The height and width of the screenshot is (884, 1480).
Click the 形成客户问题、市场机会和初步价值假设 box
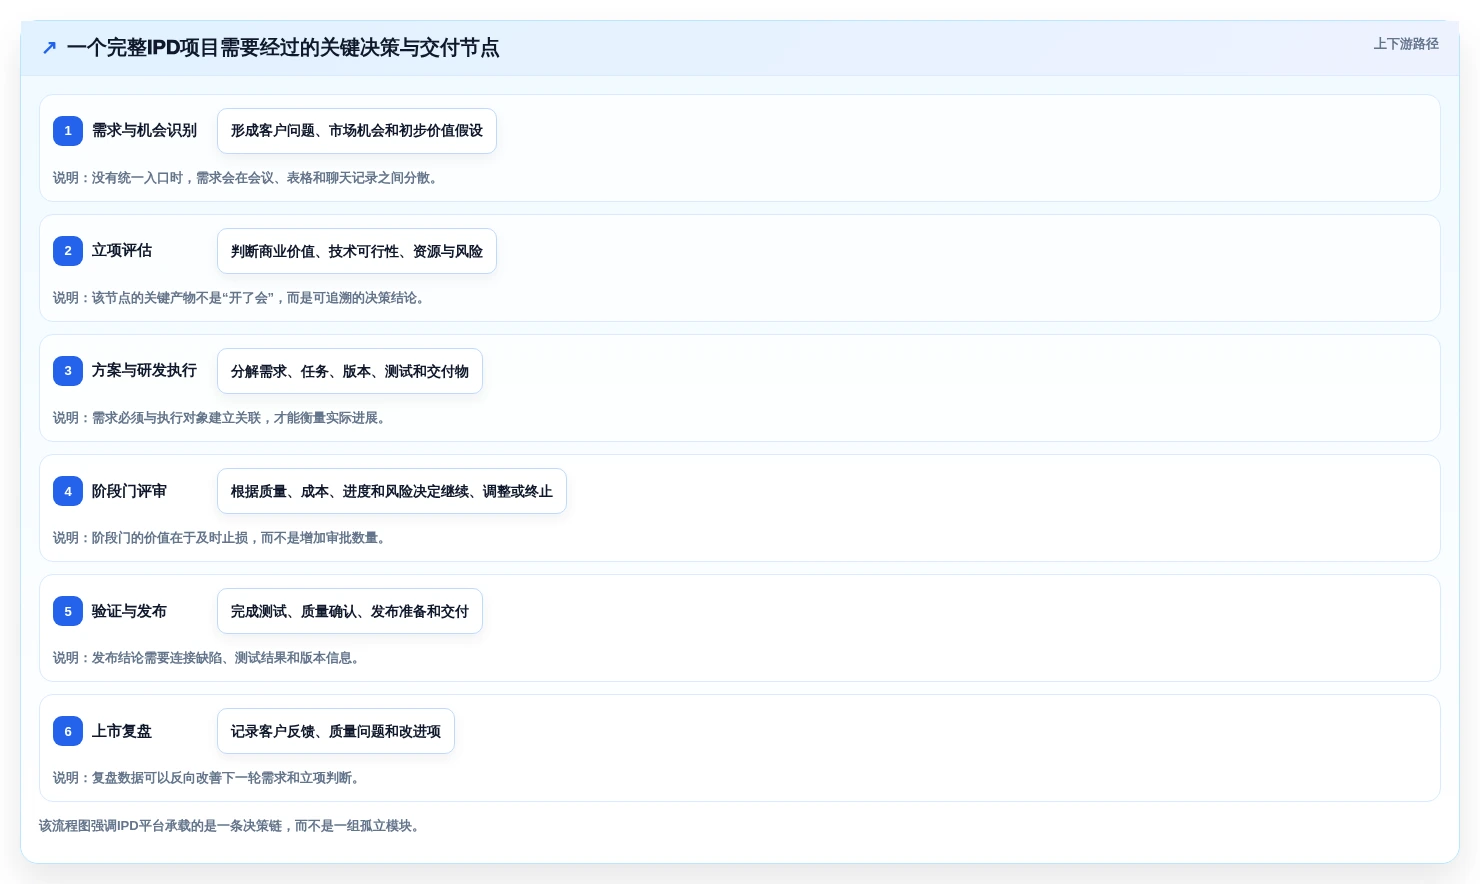tap(357, 131)
